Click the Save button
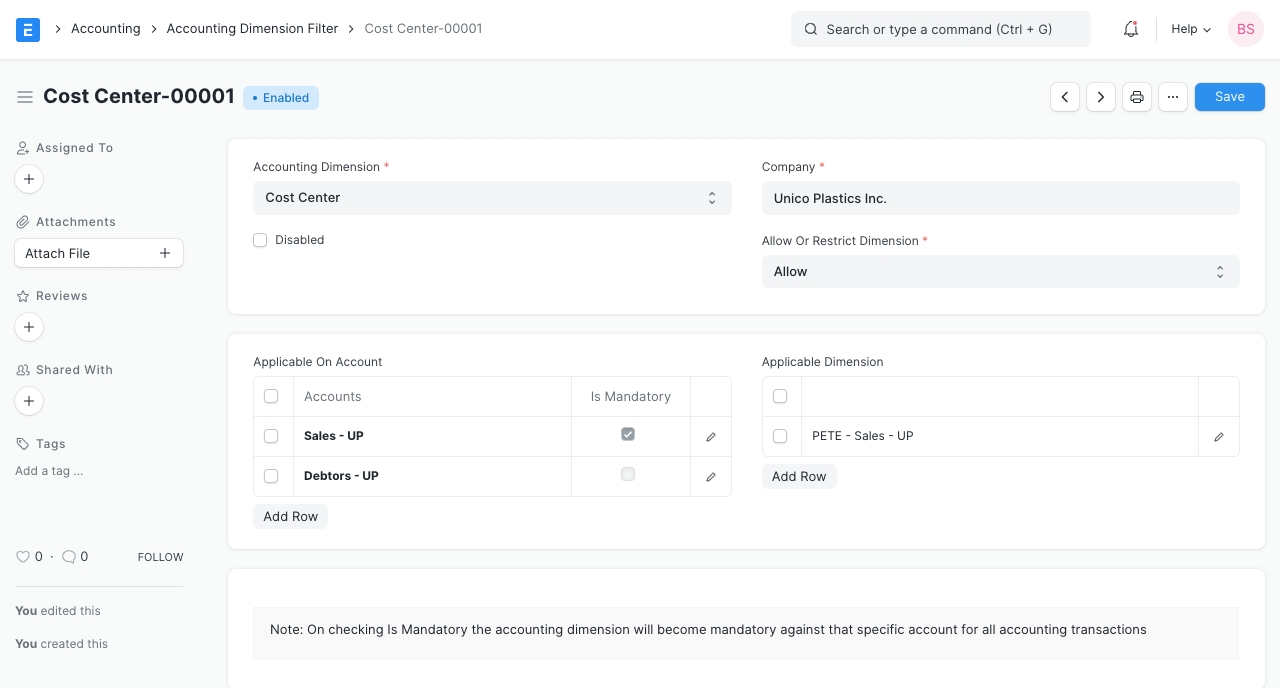 tap(1229, 97)
